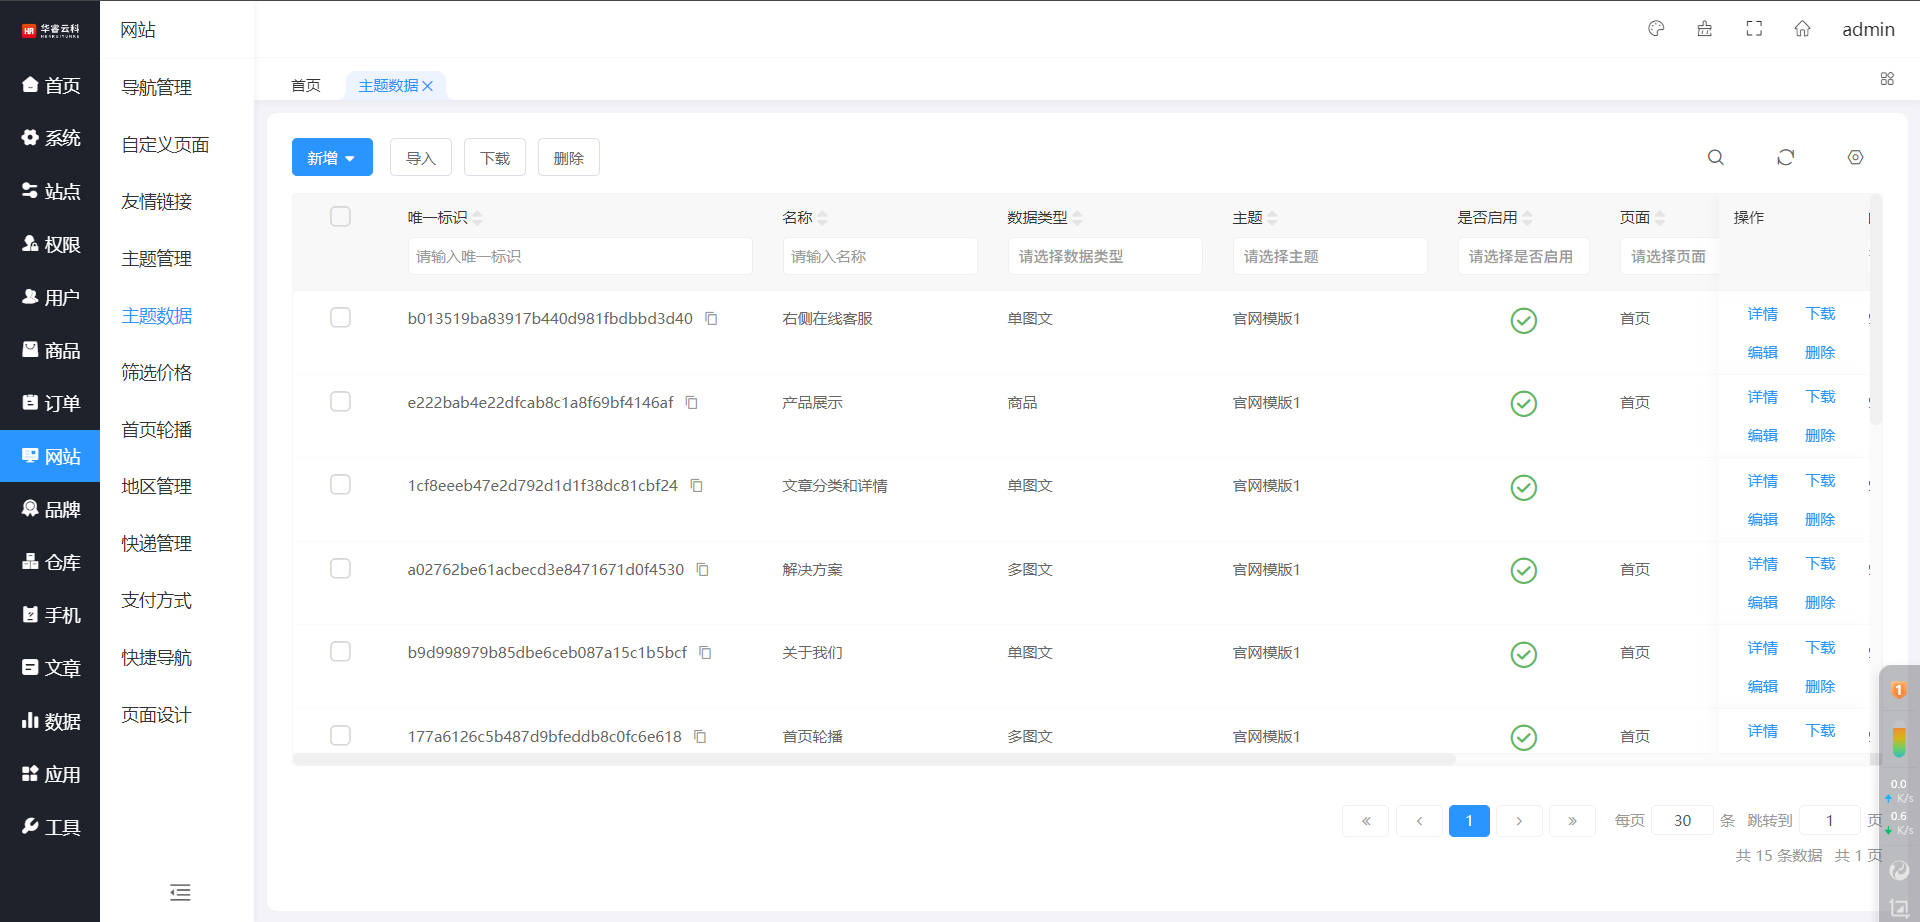
Task: Expand the 新增 dropdown button
Action: 332,158
